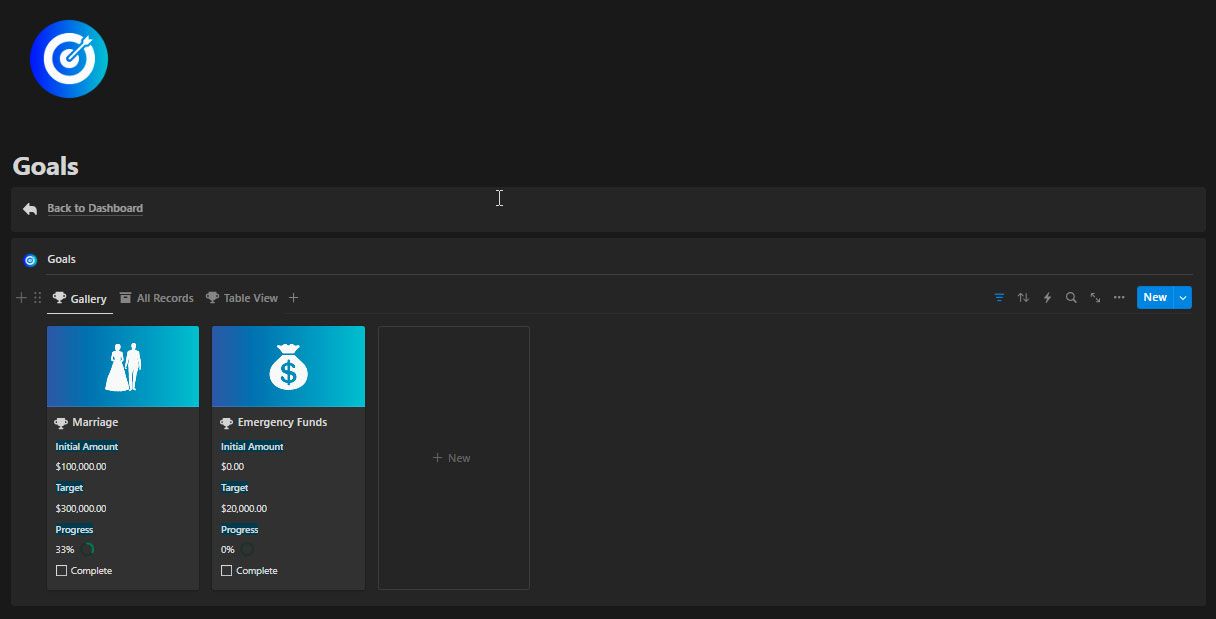Open the Emergency Funds money bag cover

tap(288, 367)
